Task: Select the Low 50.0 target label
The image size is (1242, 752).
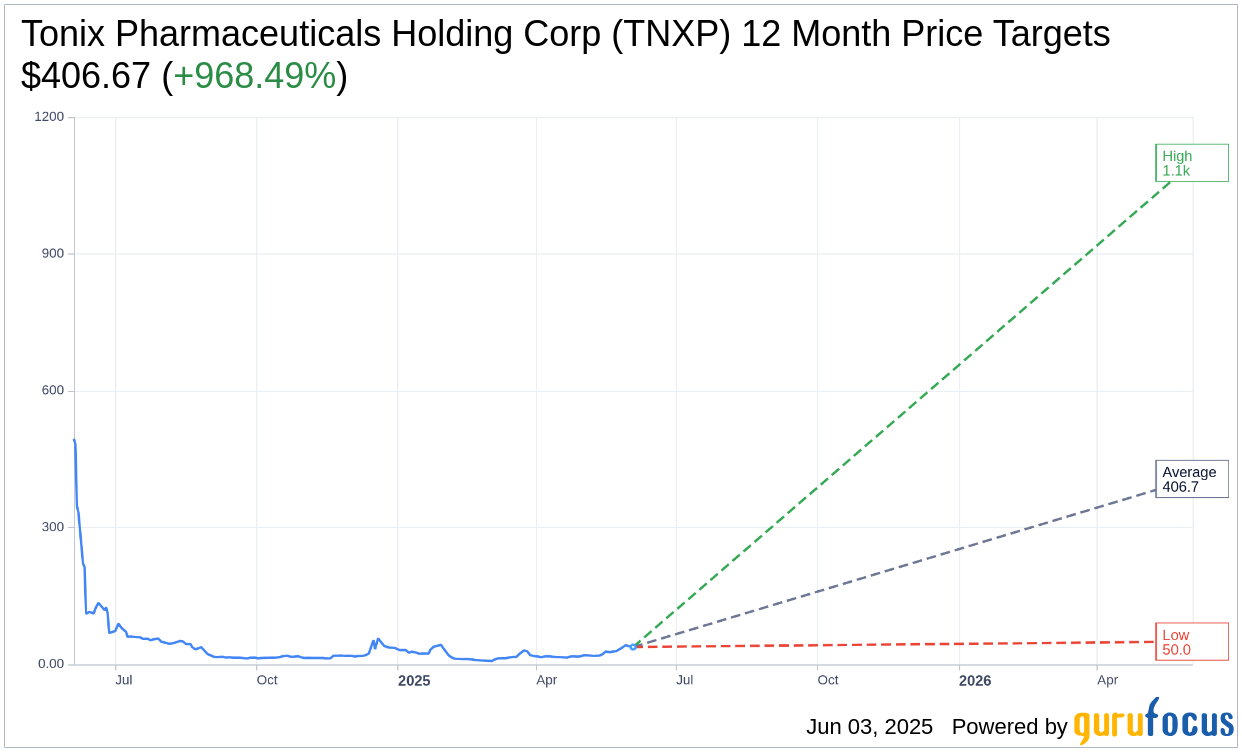Action: pos(1191,642)
